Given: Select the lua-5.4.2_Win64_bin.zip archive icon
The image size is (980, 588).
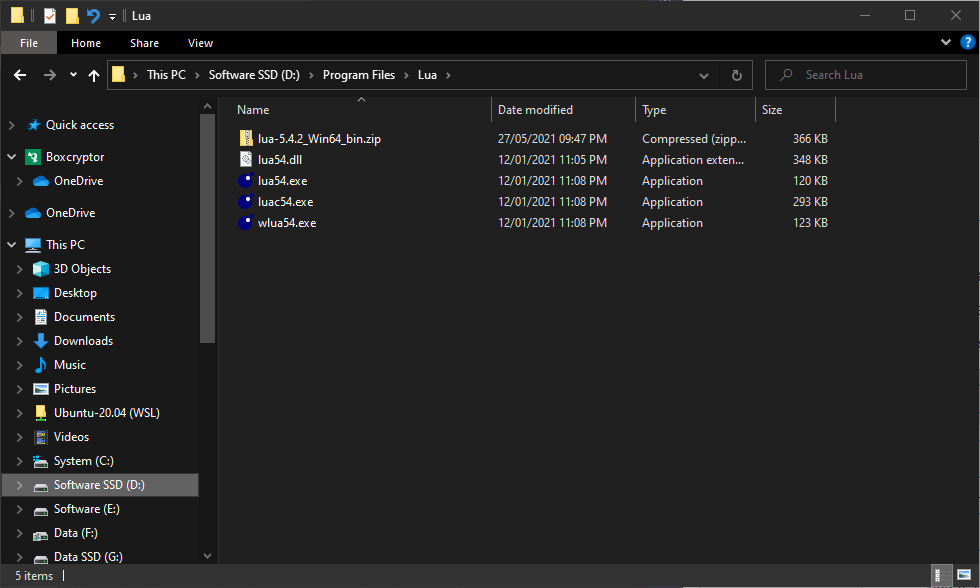Looking at the screenshot, I should [246, 139].
